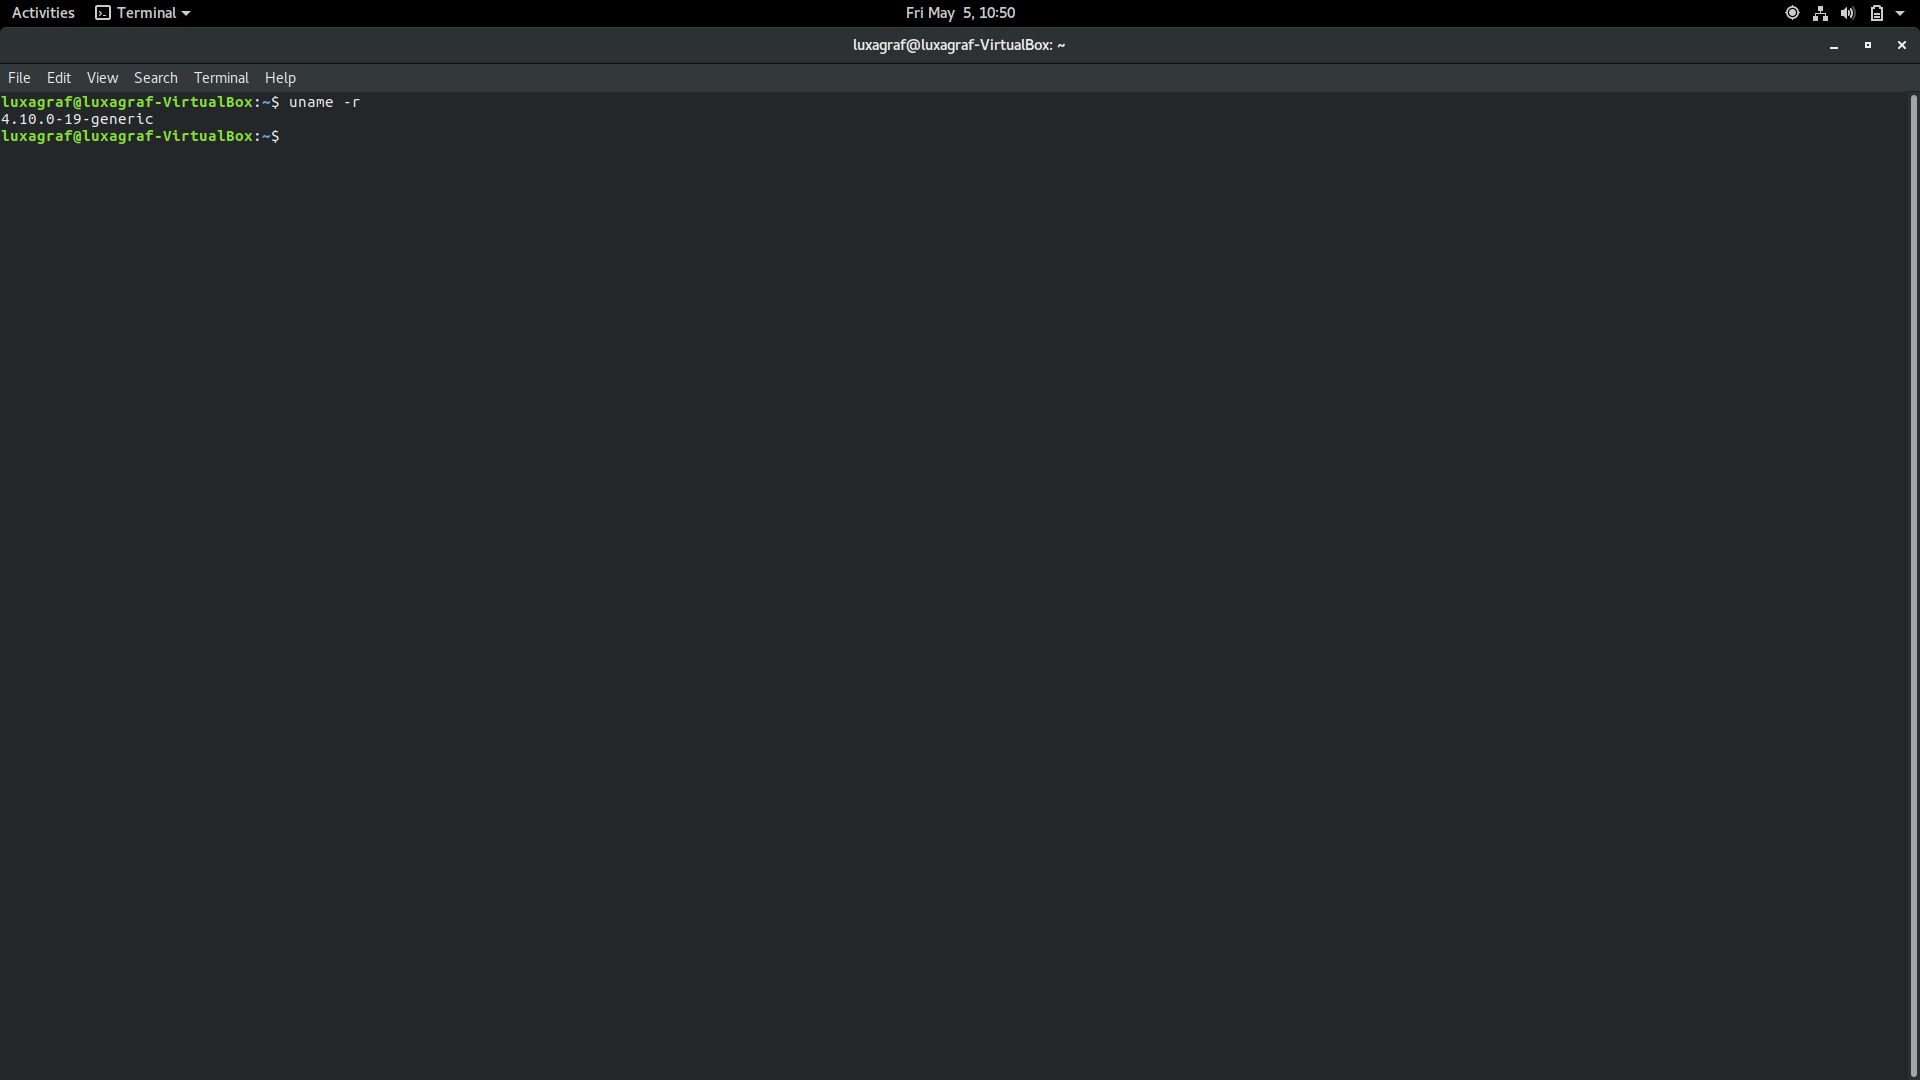Click the volume/sound icon

point(1846,13)
